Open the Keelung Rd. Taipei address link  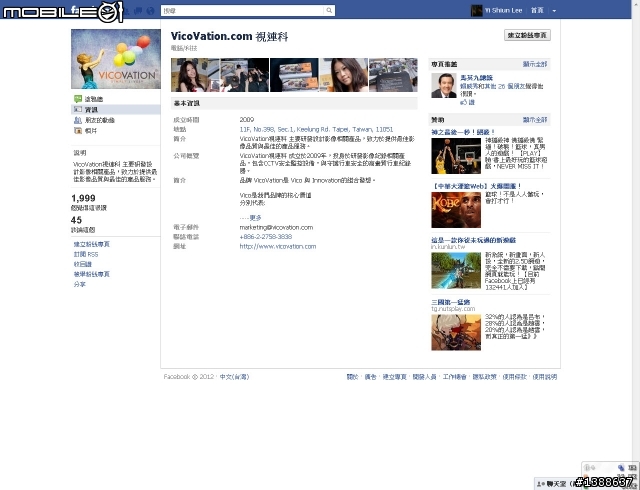pyautogui.click(x=316, y=129)
